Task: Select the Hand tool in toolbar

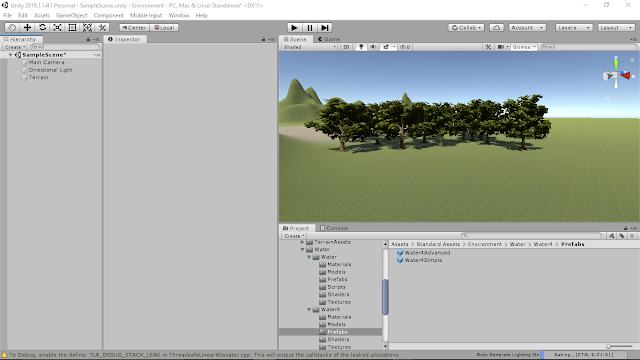Action: click(12, 27)
